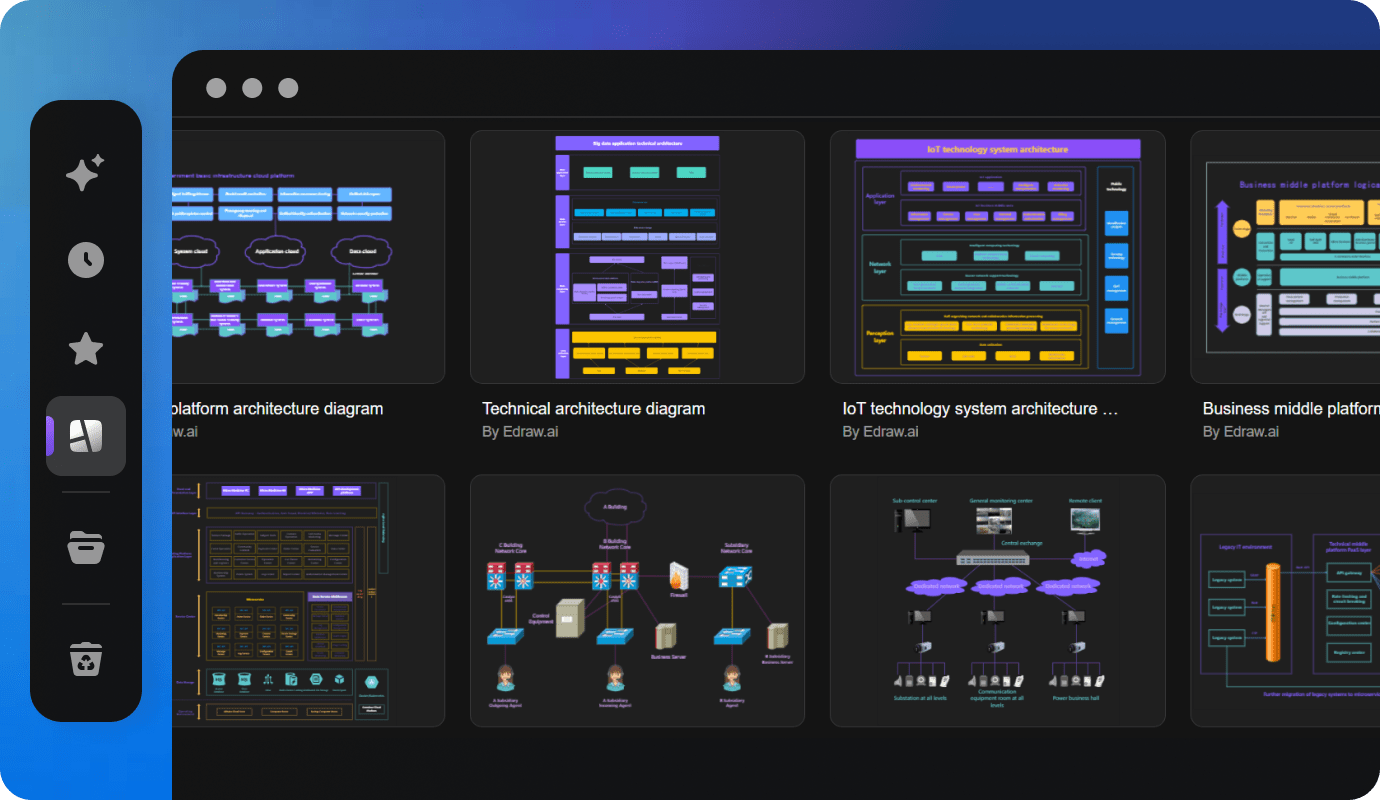The width and height of the screenshot is (1380, 800).
Task: Open the legacy IT environment migration thumbnail
Action: [x=1285, y=601]
